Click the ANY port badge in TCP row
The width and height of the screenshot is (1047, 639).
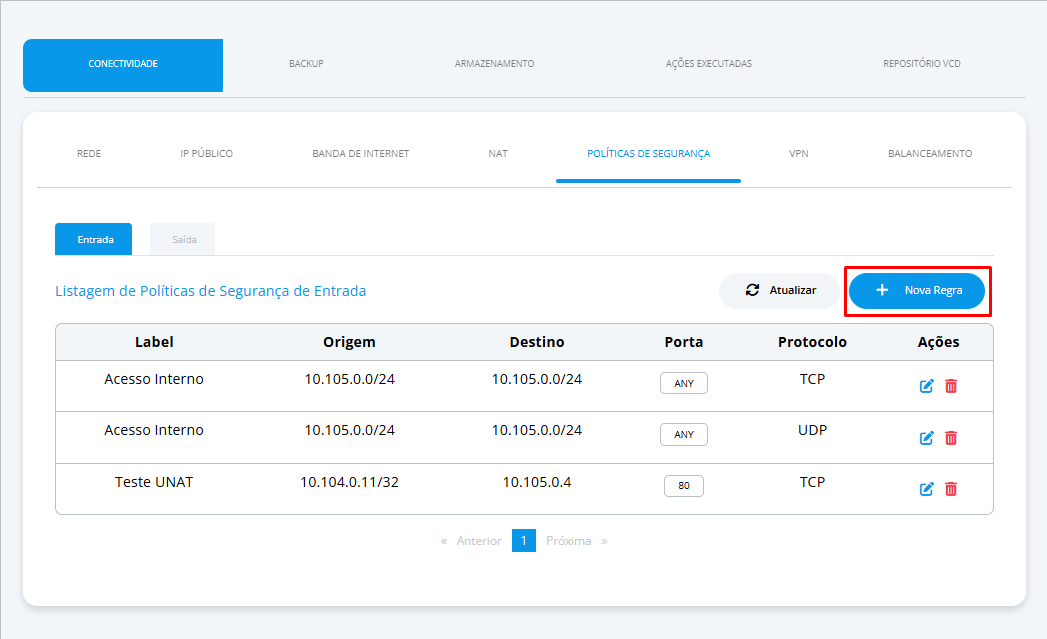(x=684, y=383)
